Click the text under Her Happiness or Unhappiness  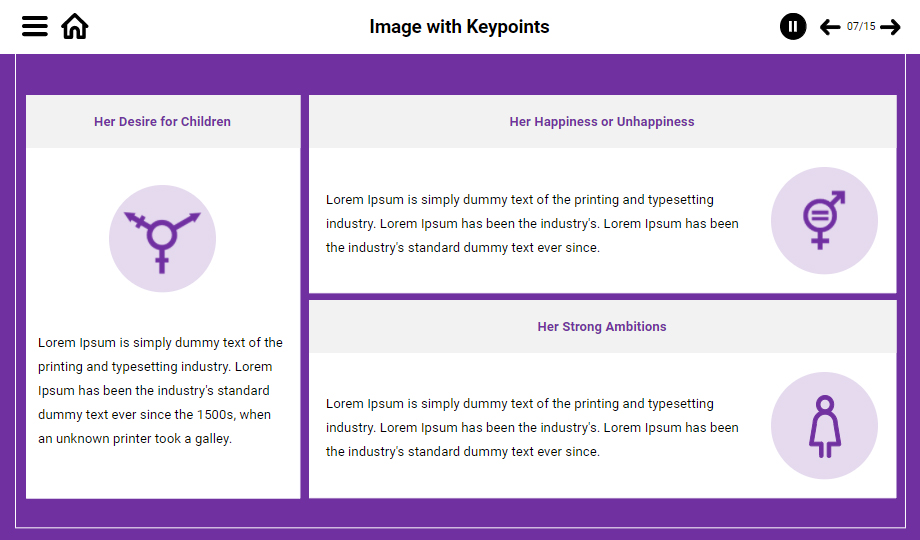[x=532, y=224]
